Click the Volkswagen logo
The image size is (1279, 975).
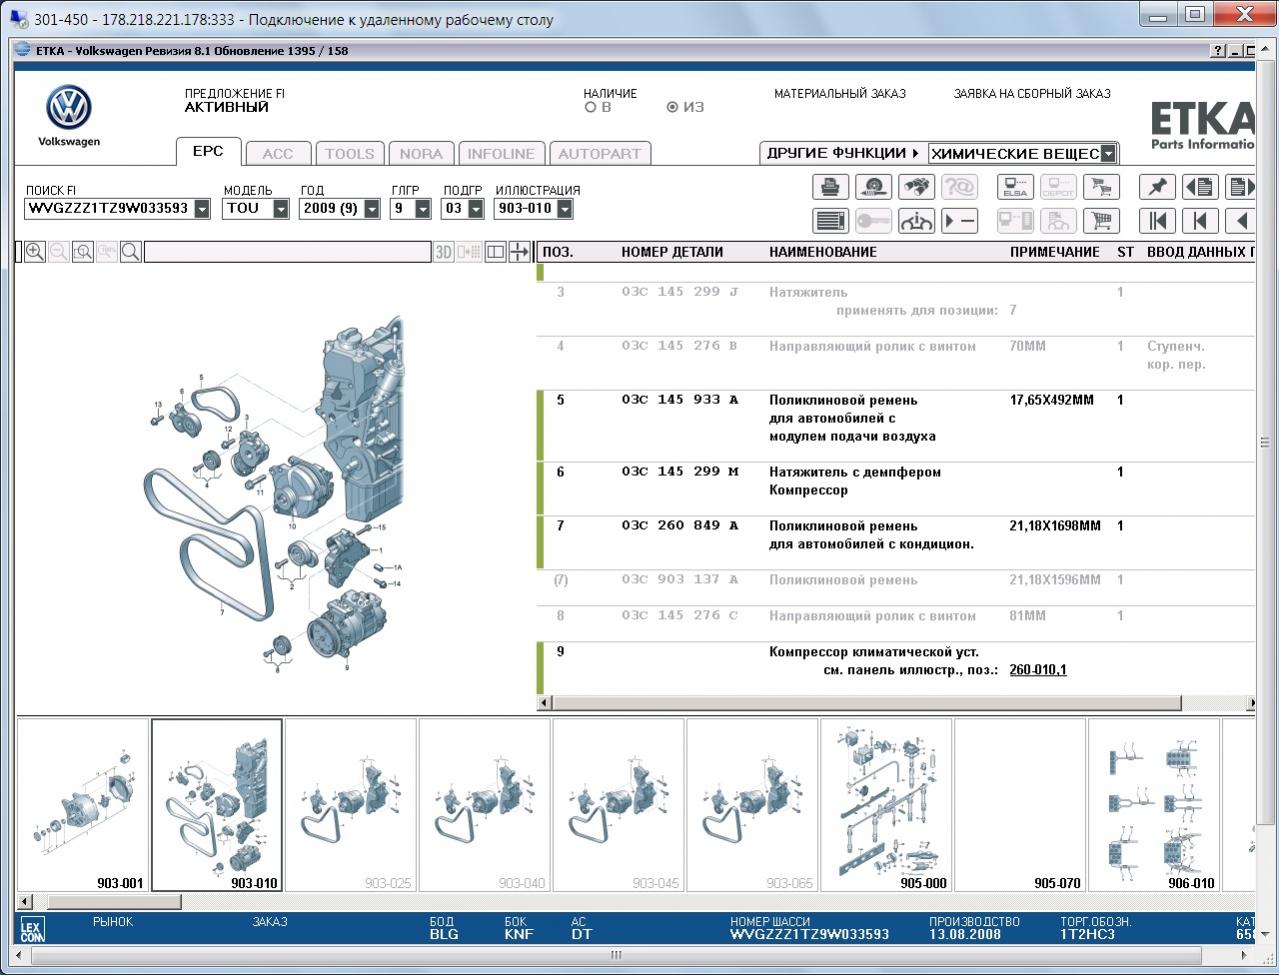[x=69, y=108]
